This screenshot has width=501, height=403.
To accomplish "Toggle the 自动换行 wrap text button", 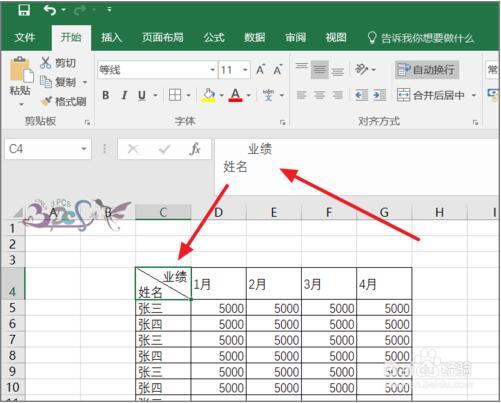I will coord(427,70).
